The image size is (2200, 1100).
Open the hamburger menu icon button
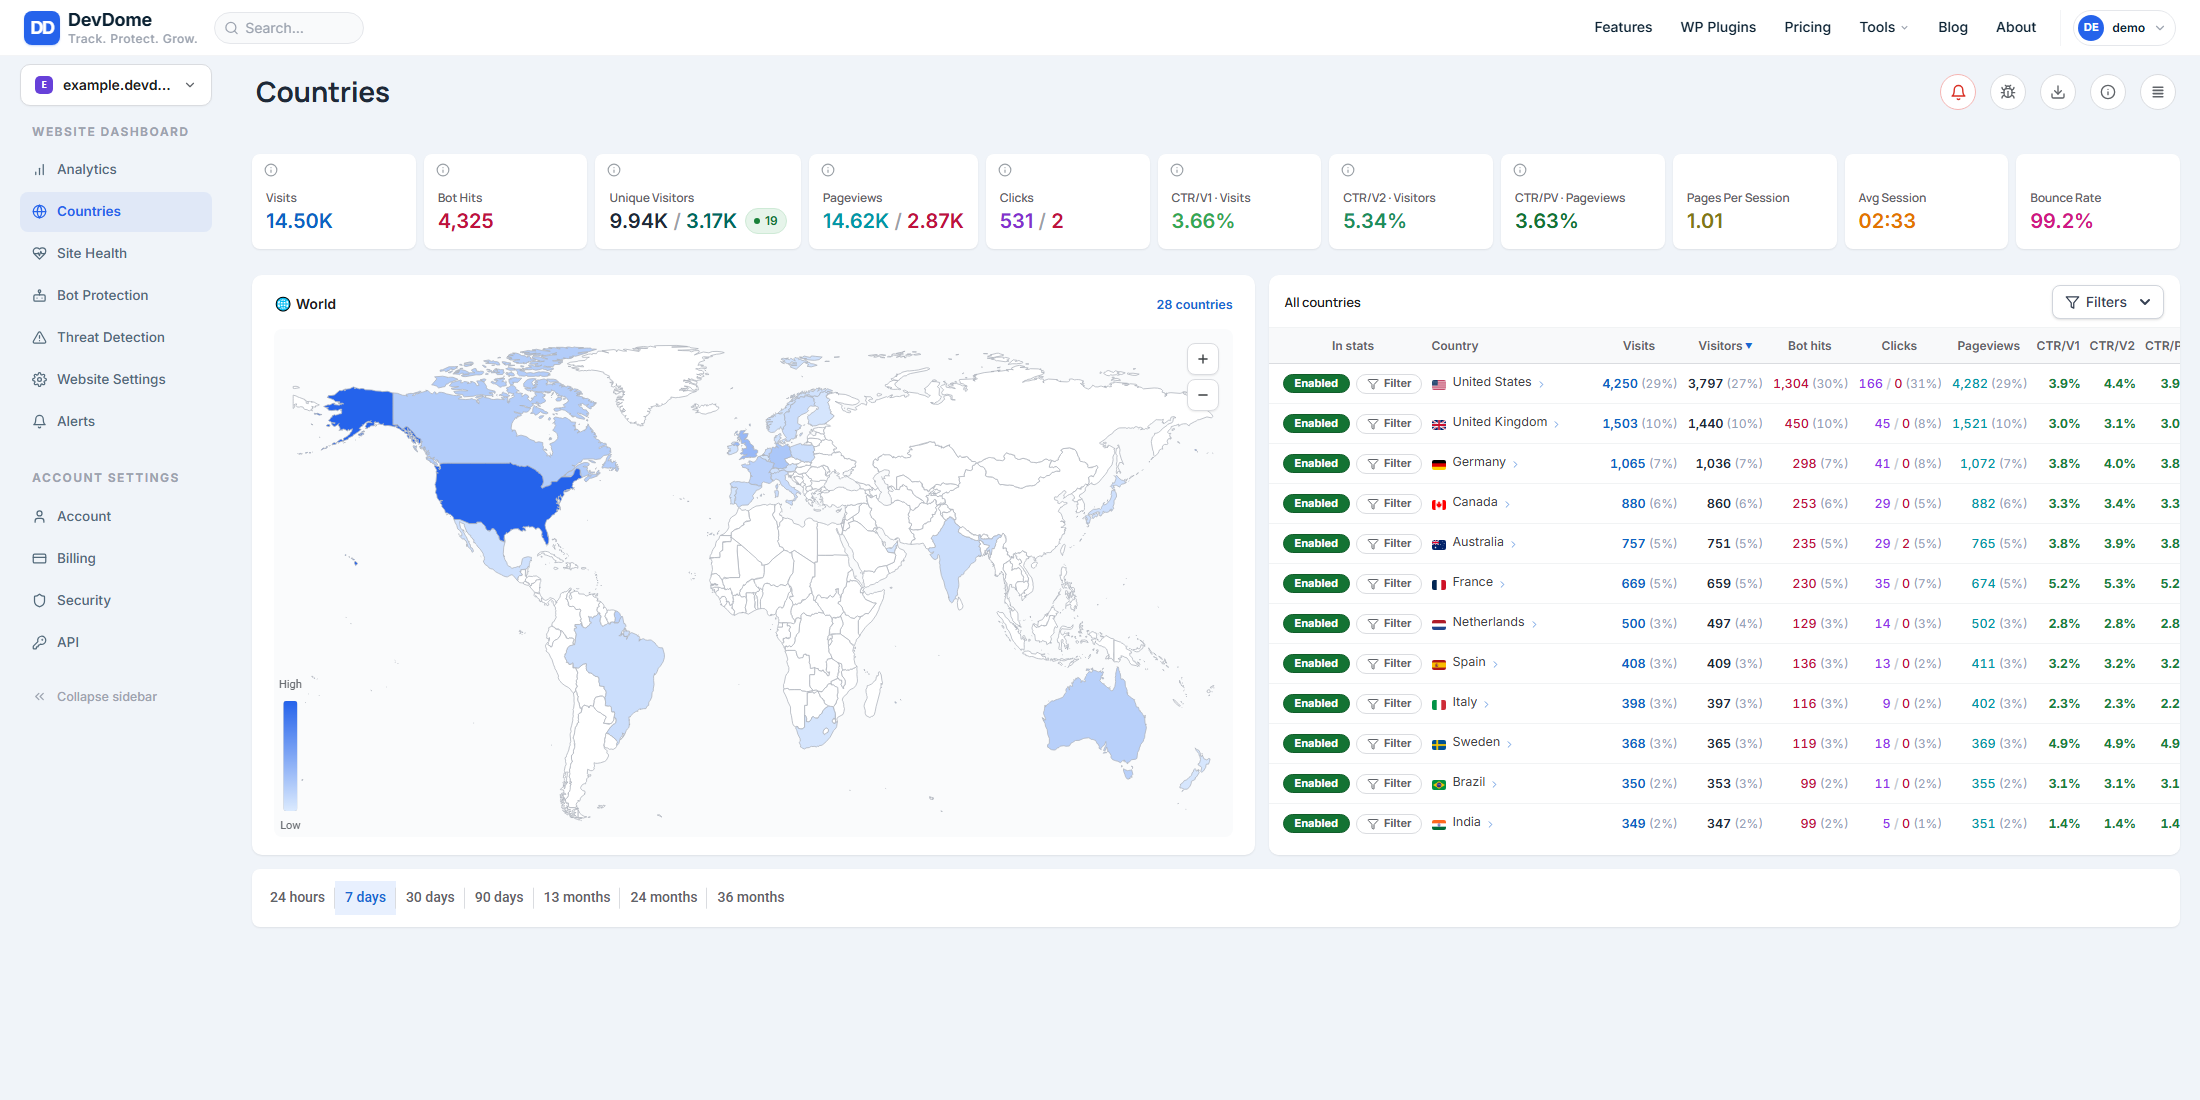pos(2158,92)
